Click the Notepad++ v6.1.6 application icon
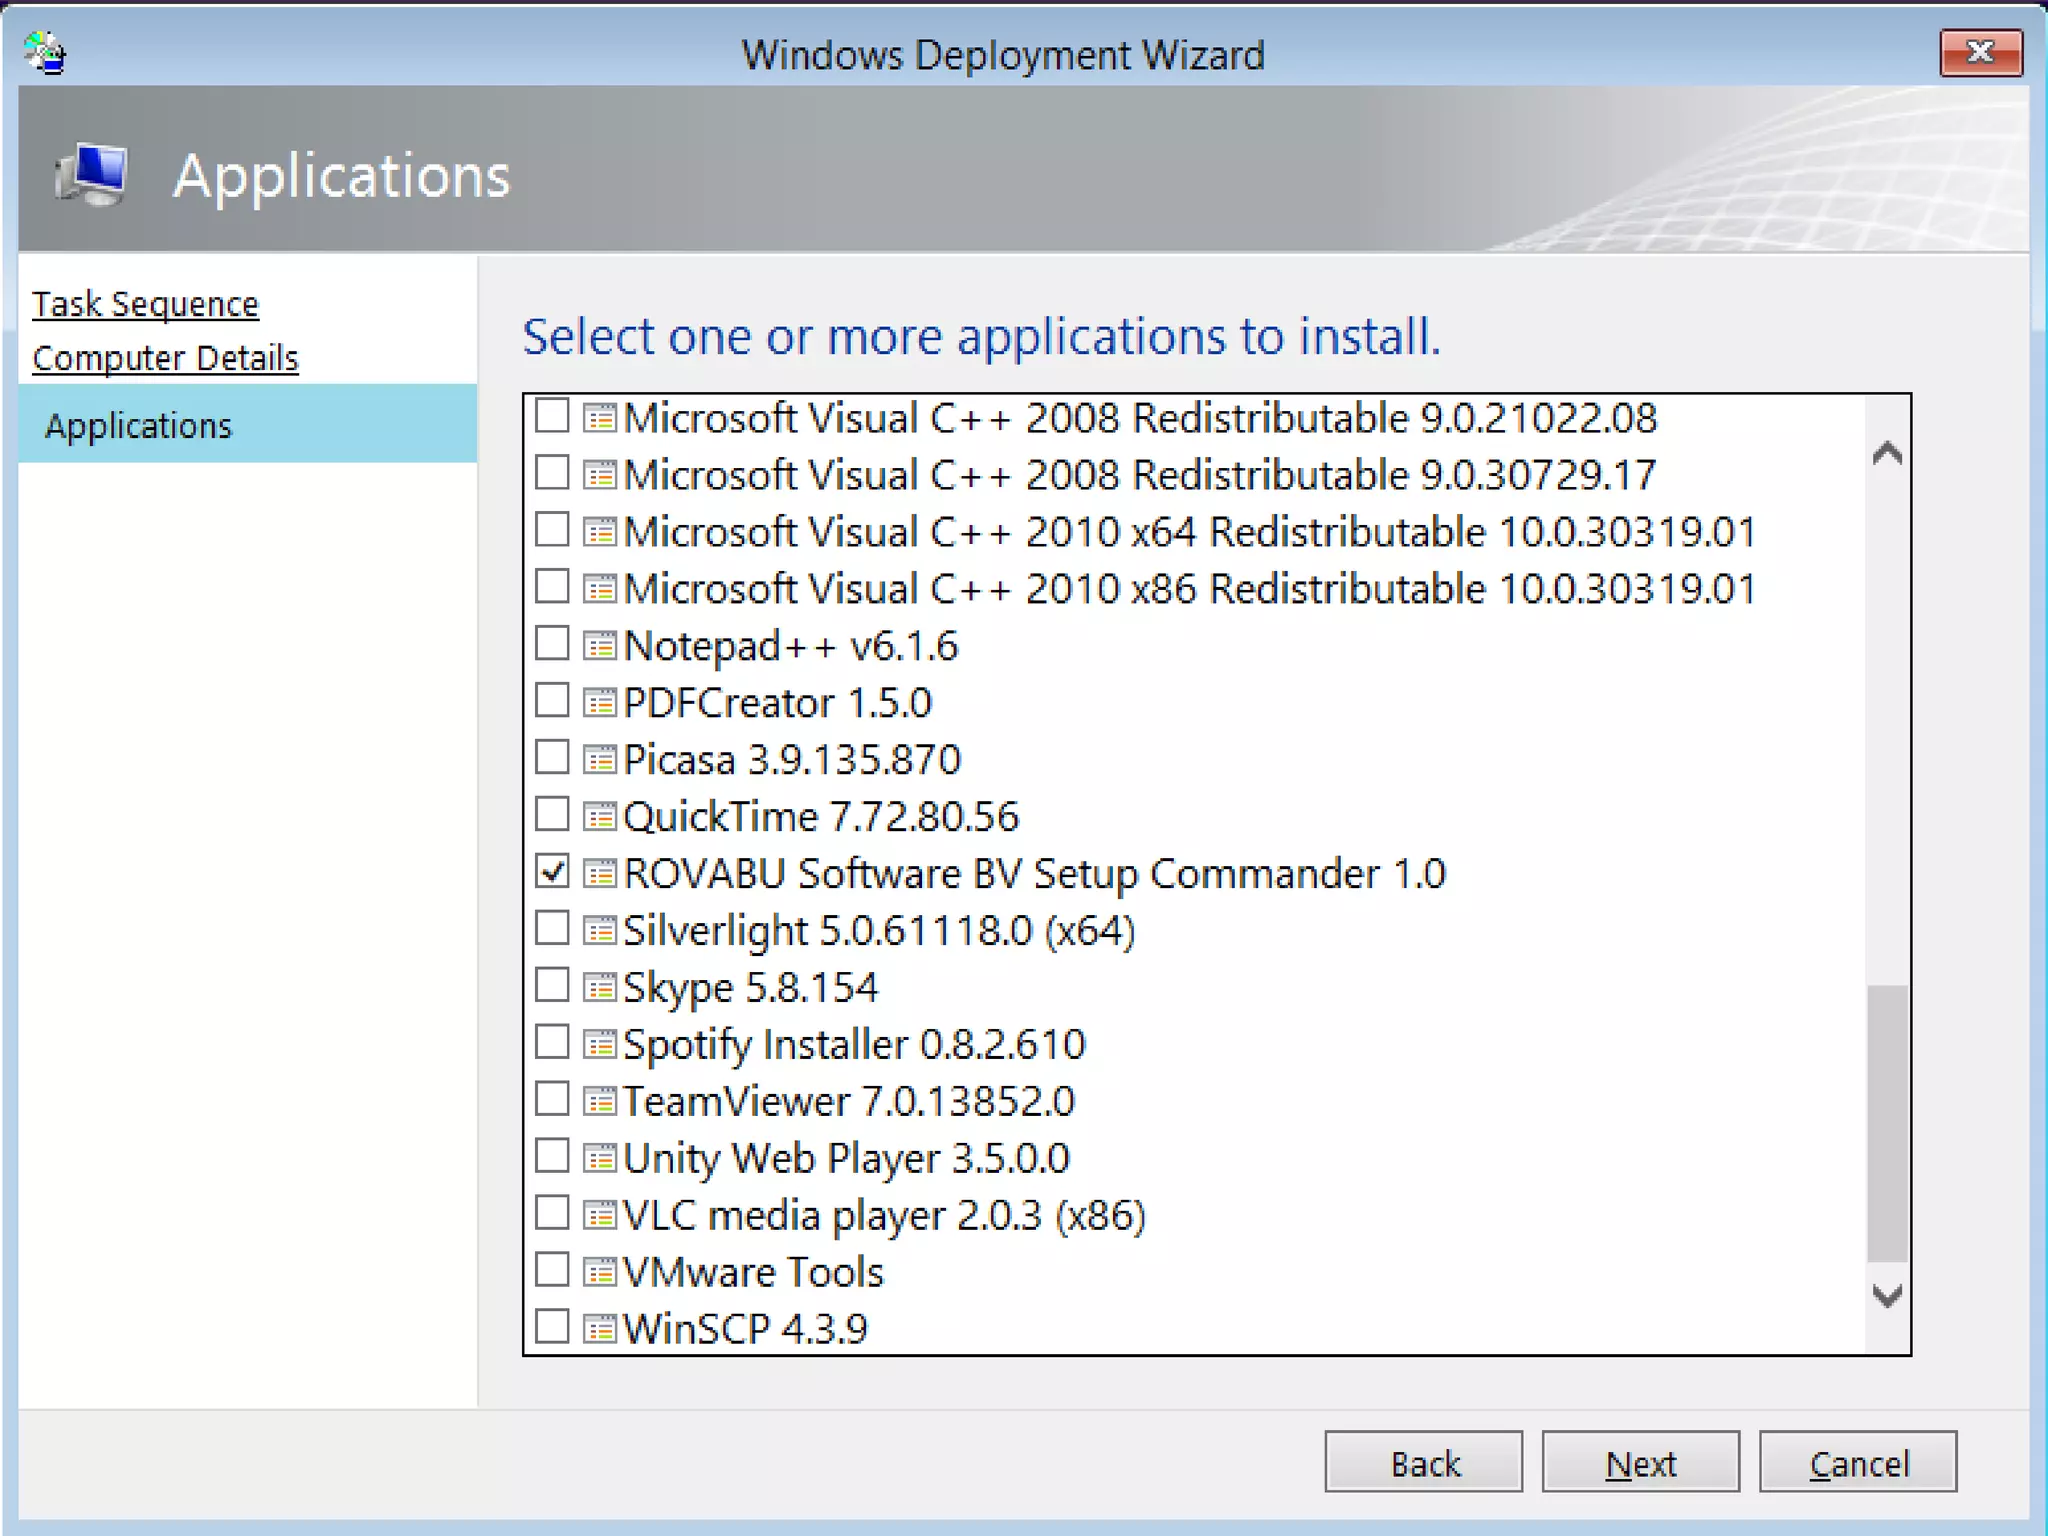The image size is (2048, 1536). (599, 646)
